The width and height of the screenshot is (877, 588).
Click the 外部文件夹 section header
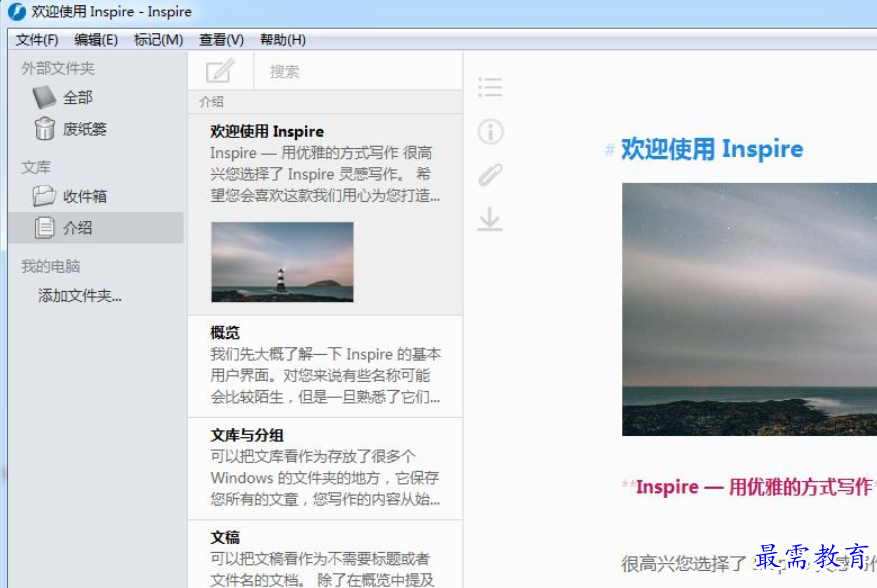coord(58,68)
